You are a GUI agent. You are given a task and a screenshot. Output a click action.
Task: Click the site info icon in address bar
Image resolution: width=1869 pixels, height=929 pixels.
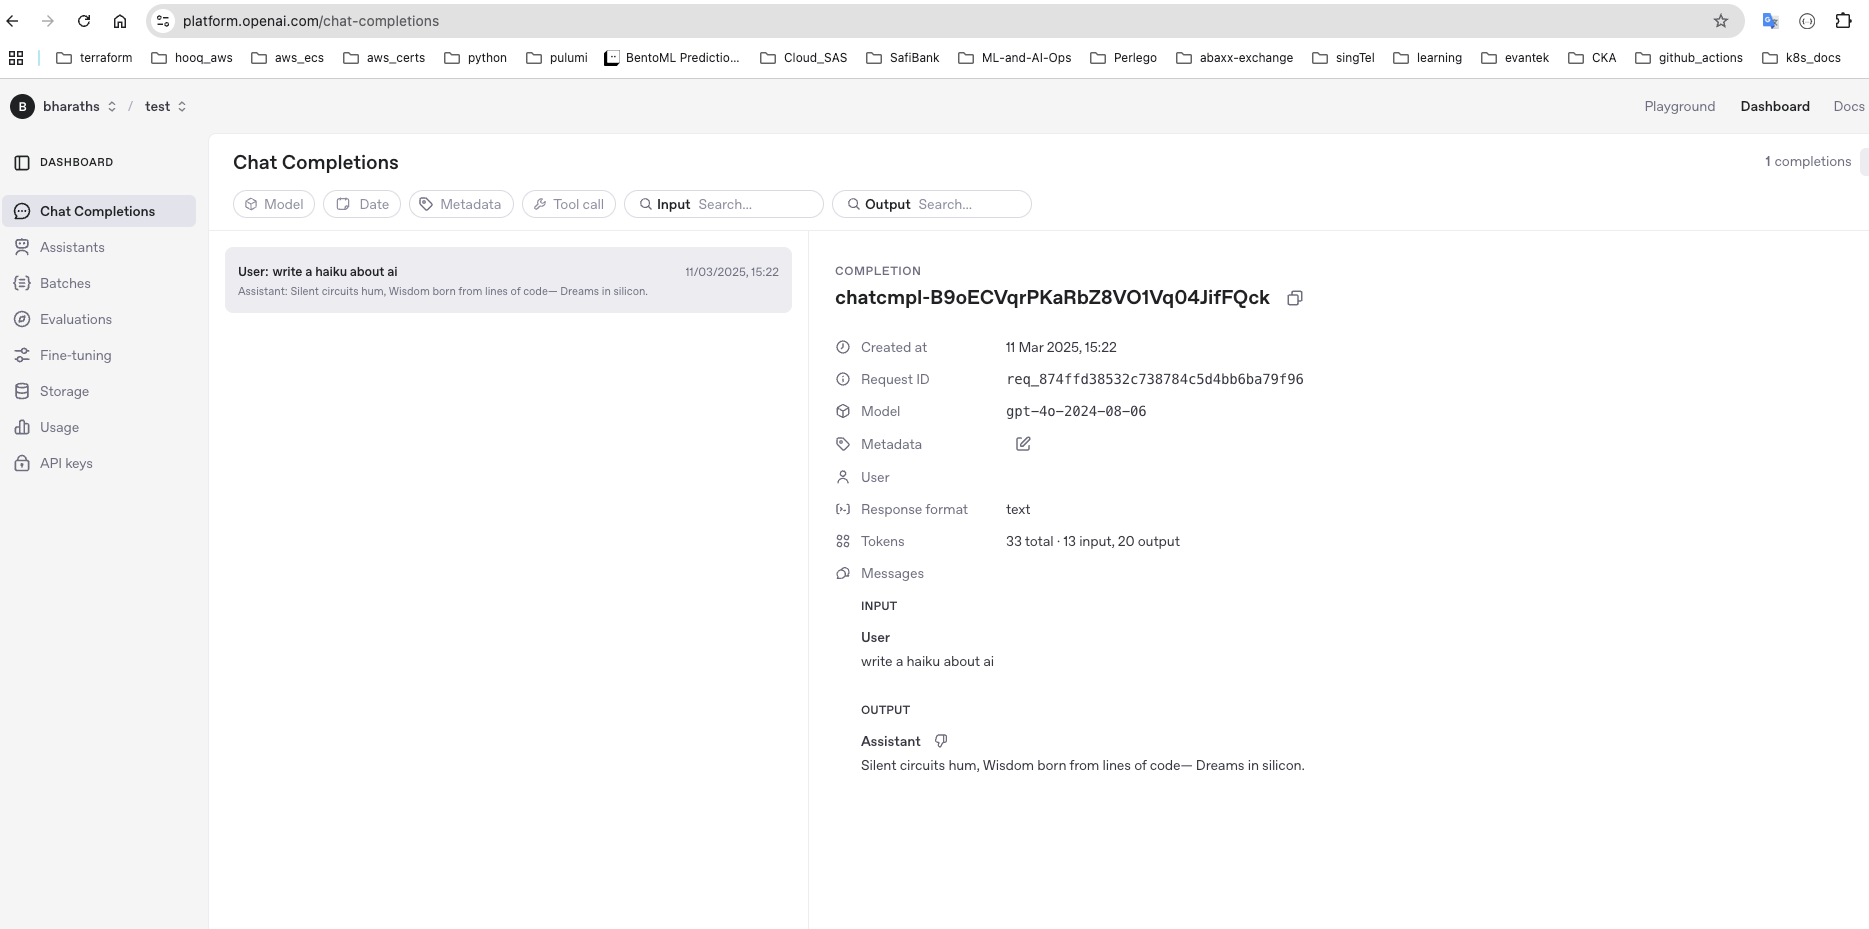coord(164,21)
